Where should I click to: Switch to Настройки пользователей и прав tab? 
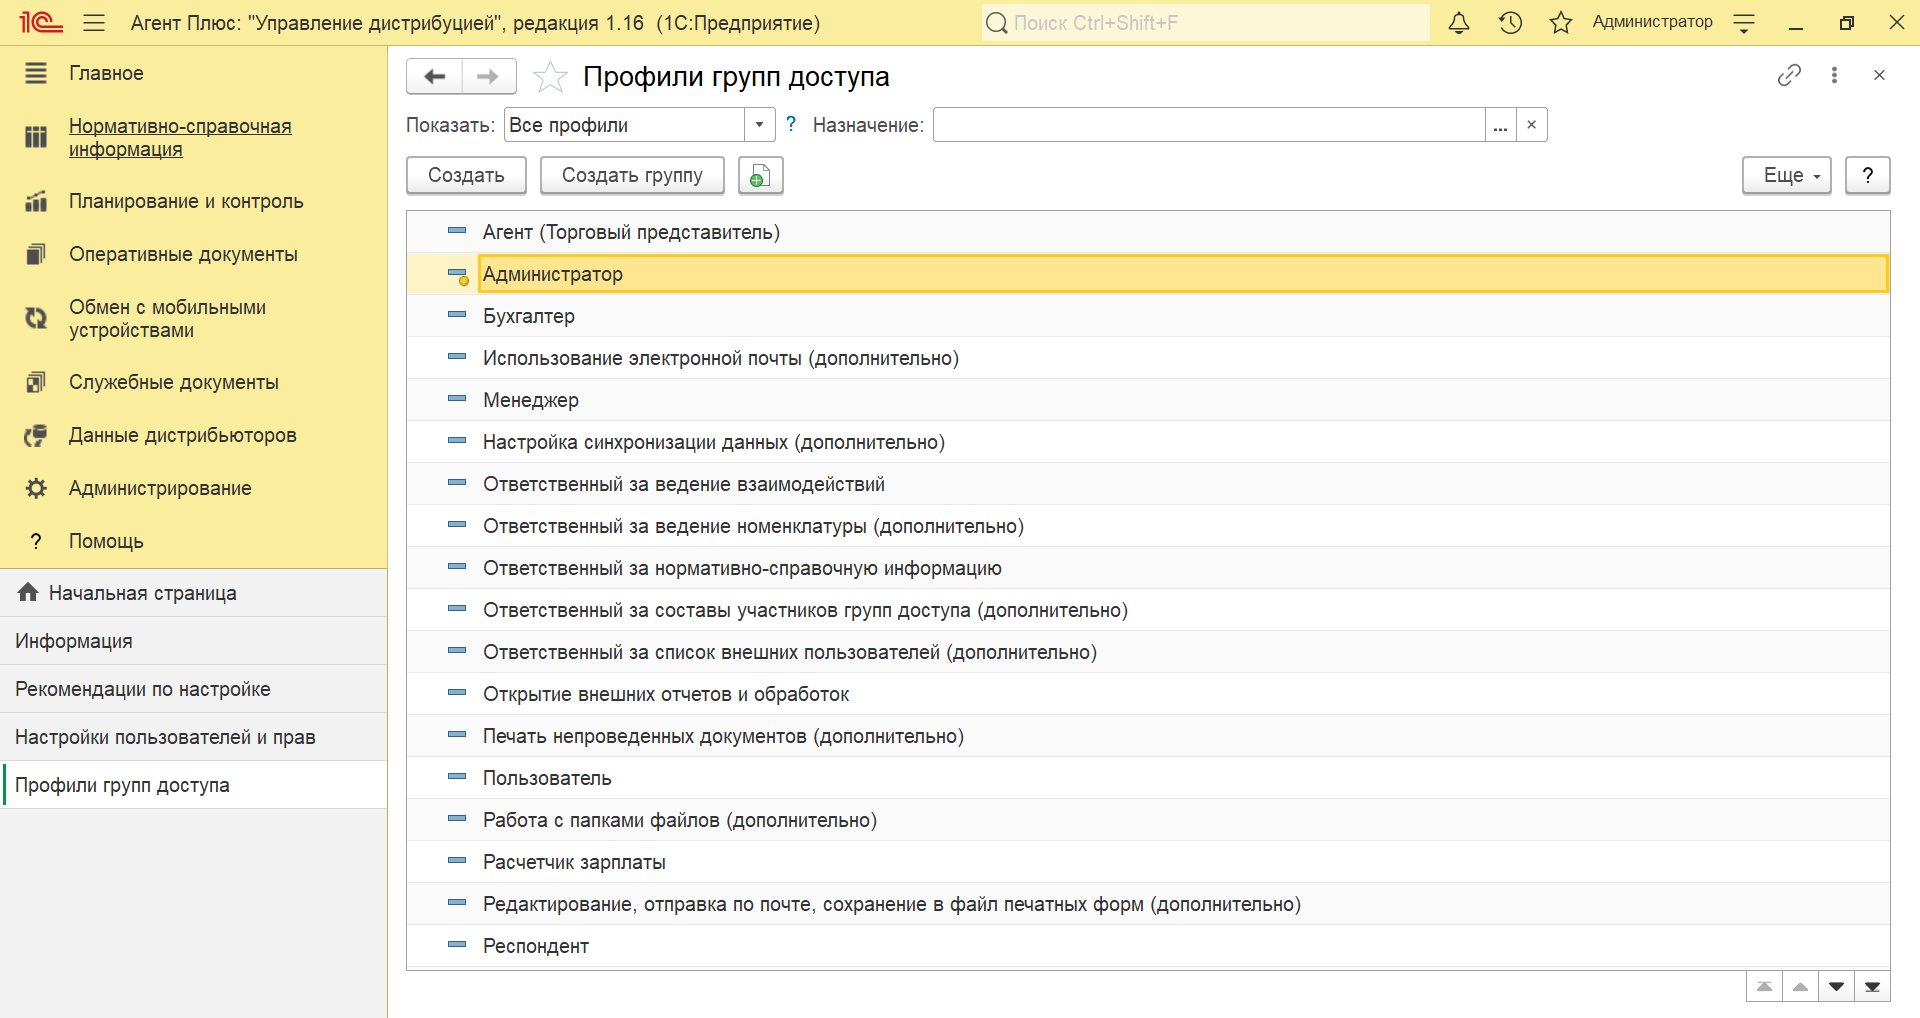(193, 737)
